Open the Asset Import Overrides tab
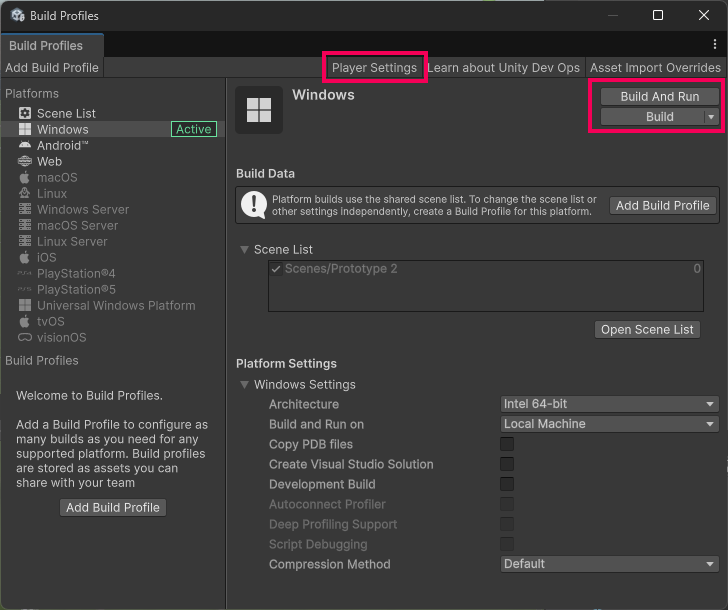This screenshot has width=728, height=610. tap(655, 68)
